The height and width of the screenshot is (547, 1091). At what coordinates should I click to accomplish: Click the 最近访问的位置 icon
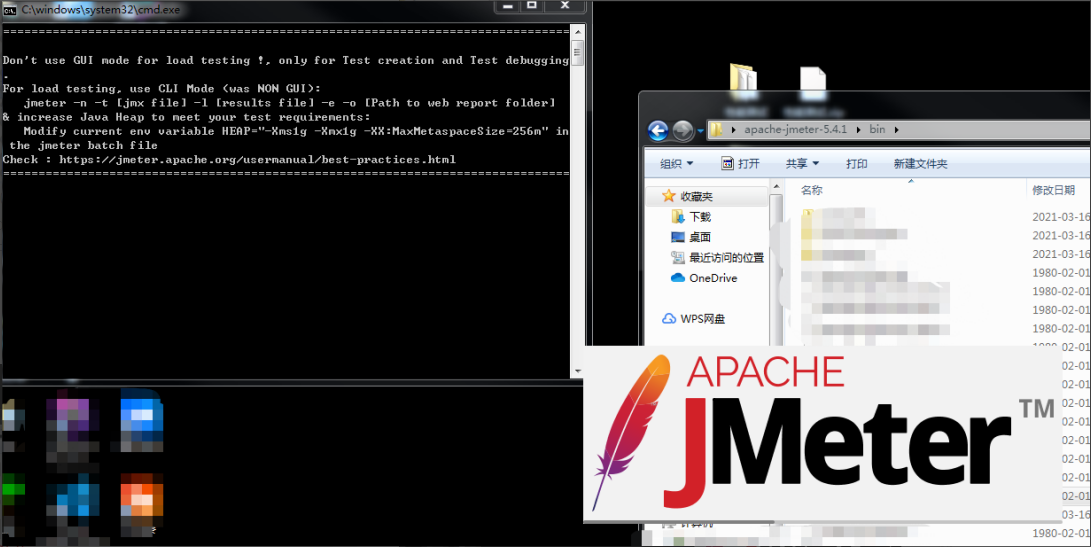pos(678,257)
